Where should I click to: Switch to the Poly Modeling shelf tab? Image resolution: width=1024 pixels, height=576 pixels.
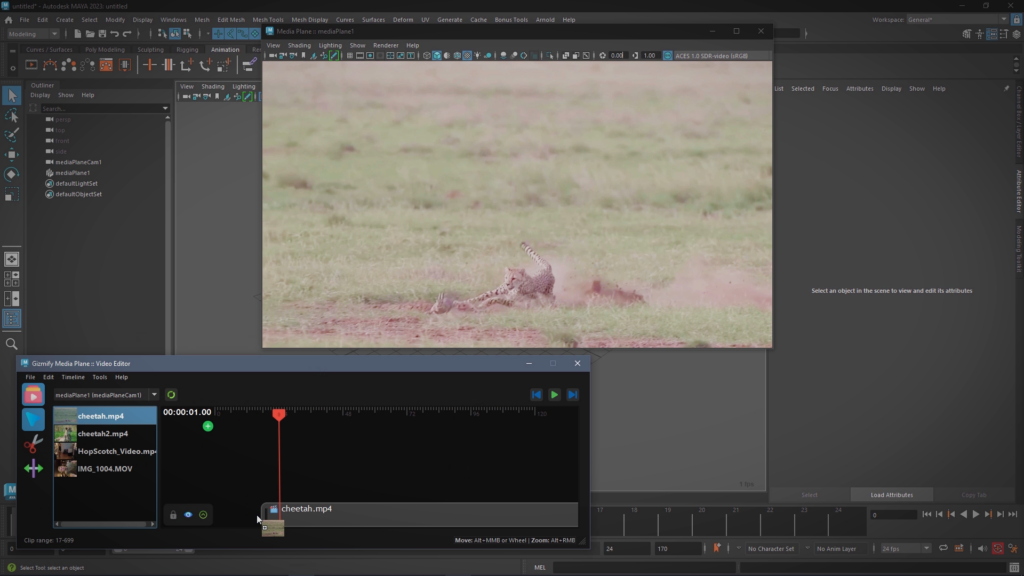click(x=104, y=50)
